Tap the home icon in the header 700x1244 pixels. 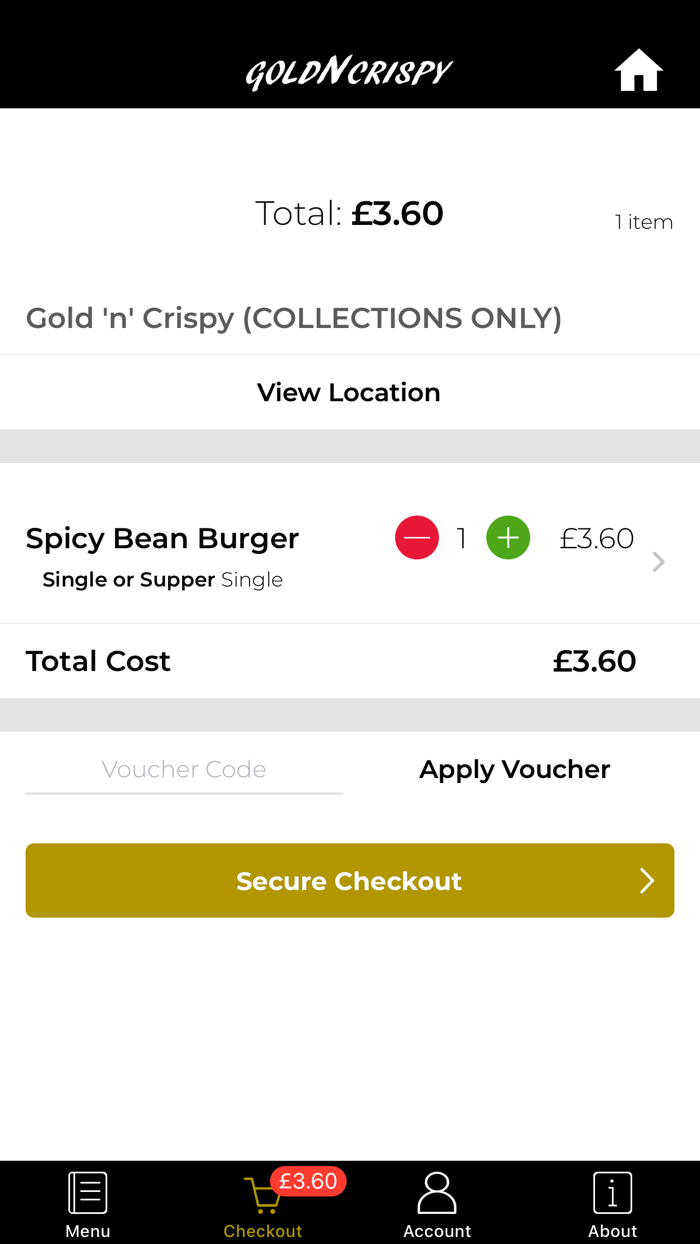point(638,69)
